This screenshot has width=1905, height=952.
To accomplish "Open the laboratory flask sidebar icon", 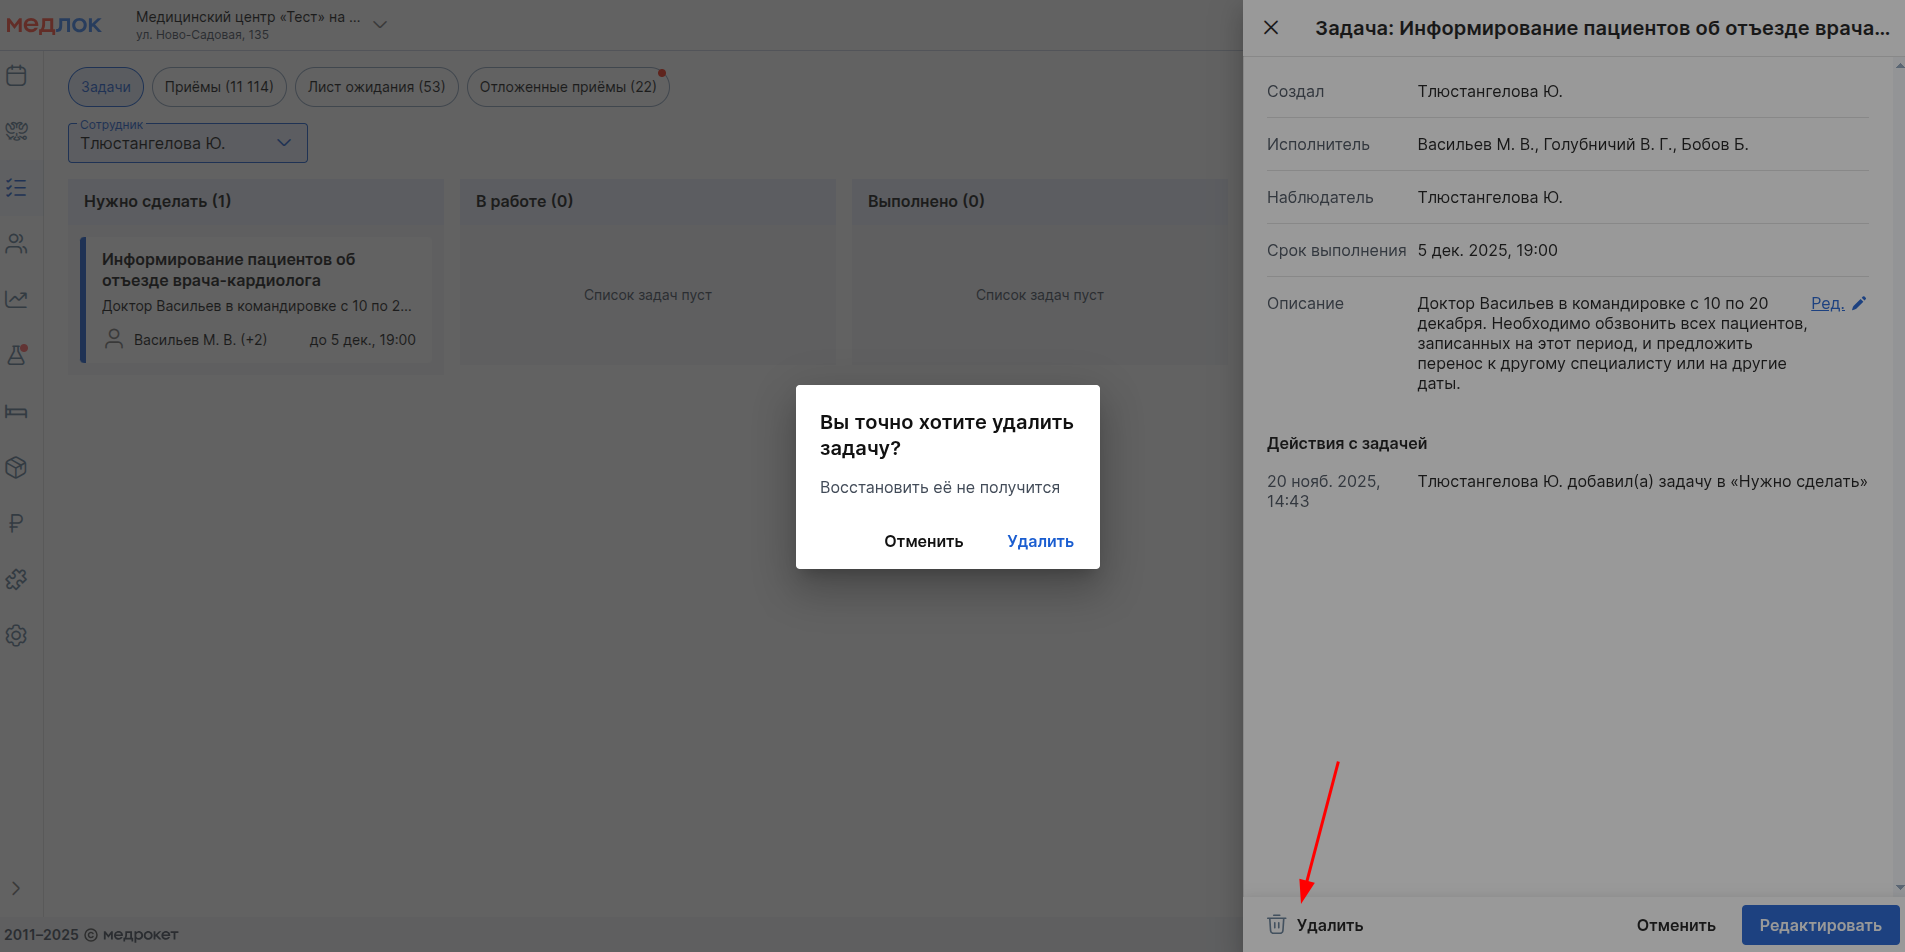I will point(17,355).
